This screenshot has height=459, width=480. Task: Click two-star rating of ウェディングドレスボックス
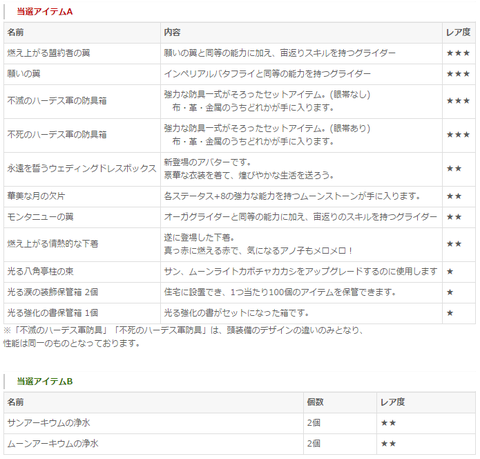pyautogui.click(x=454, y=169)
